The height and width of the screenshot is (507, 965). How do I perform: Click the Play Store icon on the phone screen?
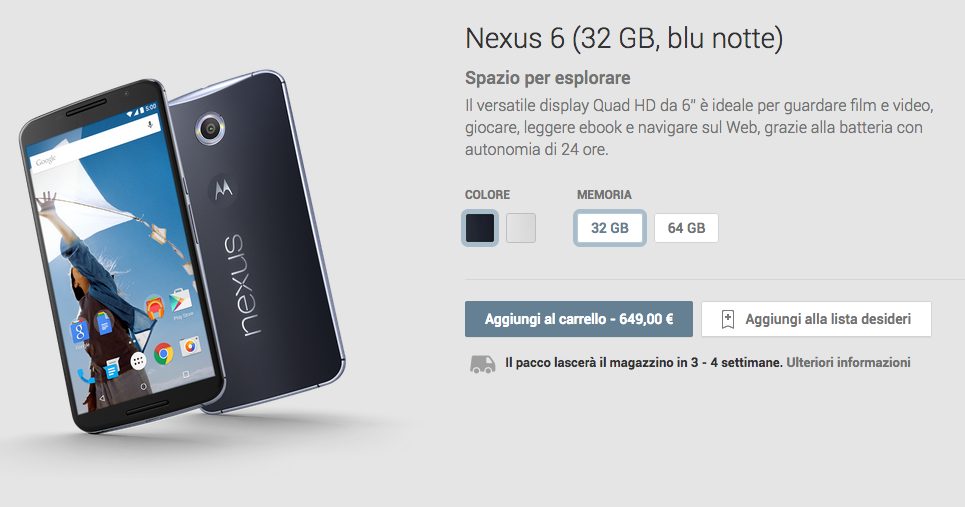point(180,302)
